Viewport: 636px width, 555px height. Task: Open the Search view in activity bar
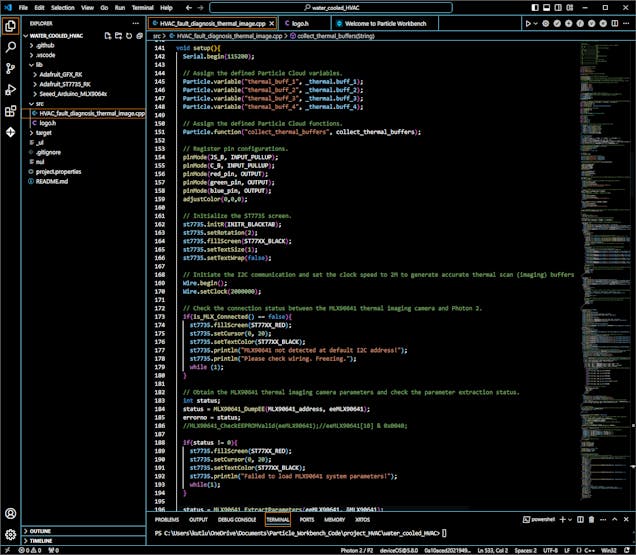click(10, 46)
